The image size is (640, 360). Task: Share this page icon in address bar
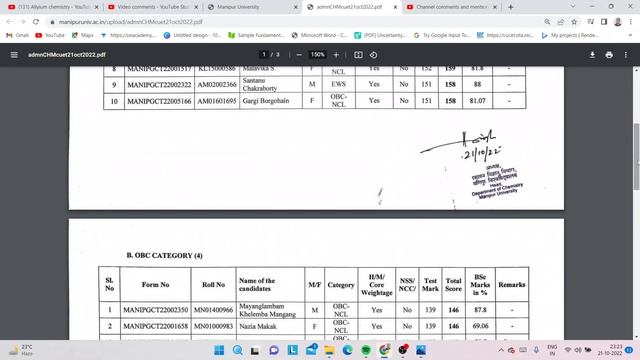coord(561,22)
